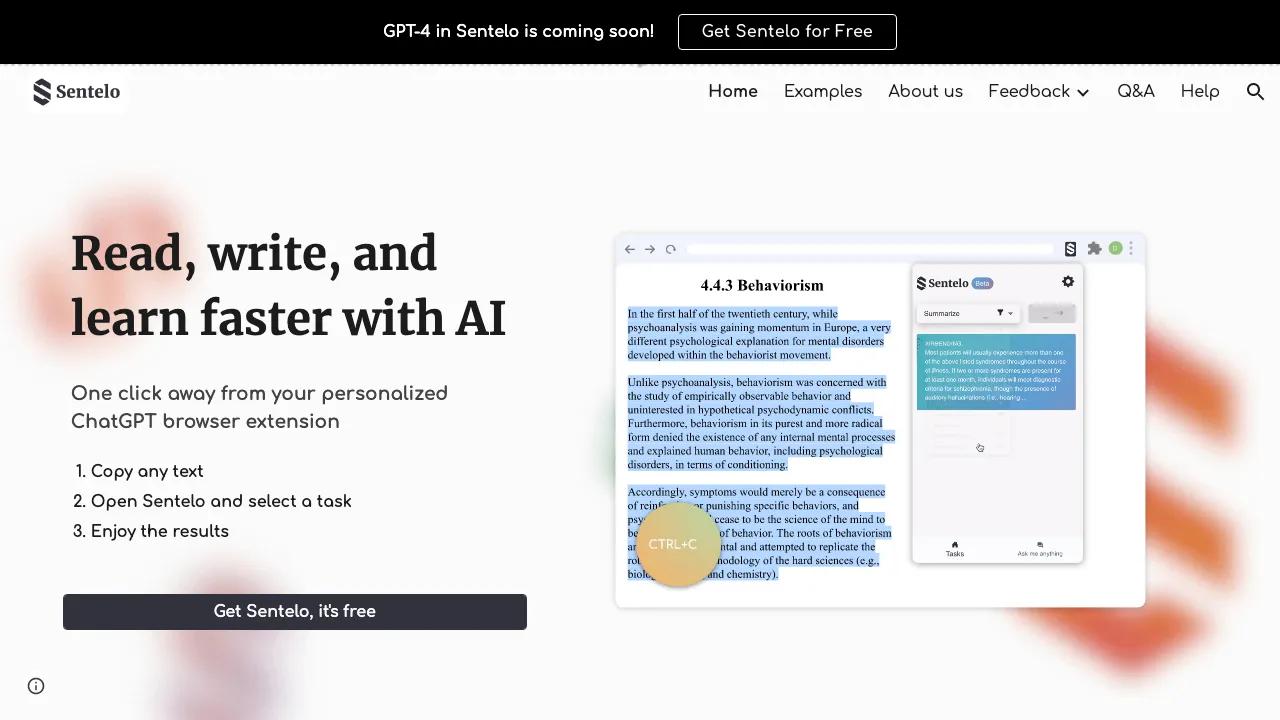1280x720 pixels.
Task: Open the Examples page
Action: click(823, 92)
